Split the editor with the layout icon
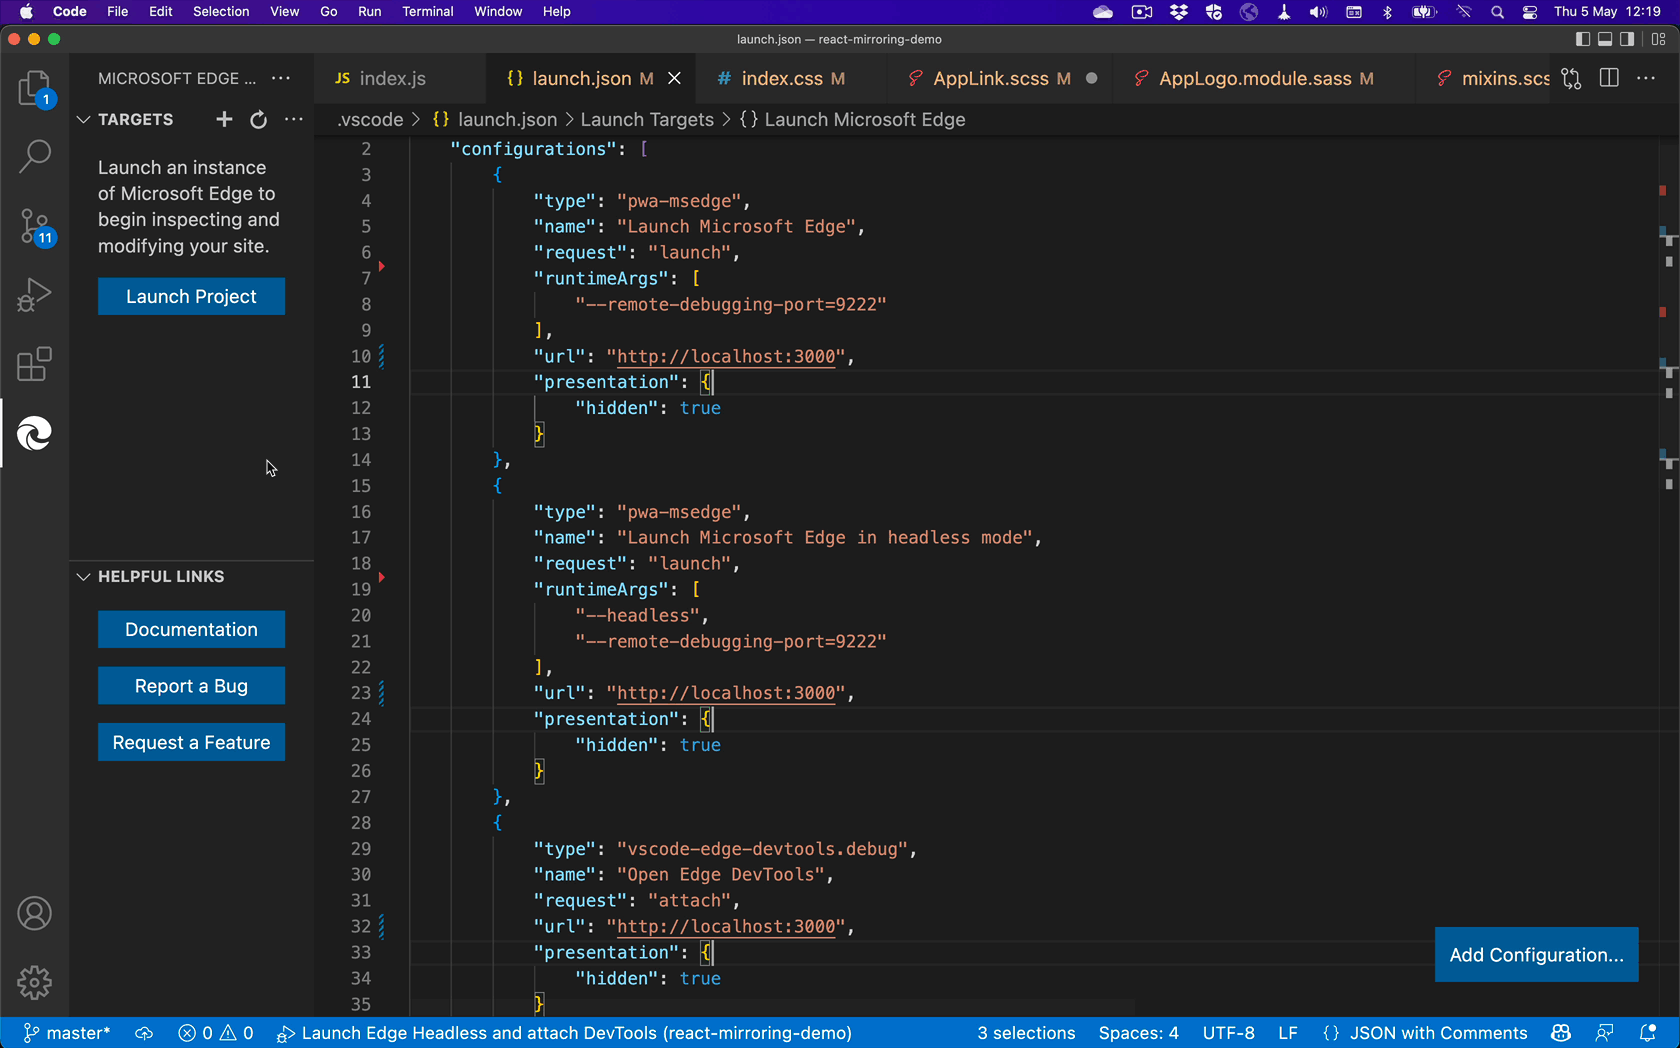Screen dimensions: 1680x1048 [1609, 78]
